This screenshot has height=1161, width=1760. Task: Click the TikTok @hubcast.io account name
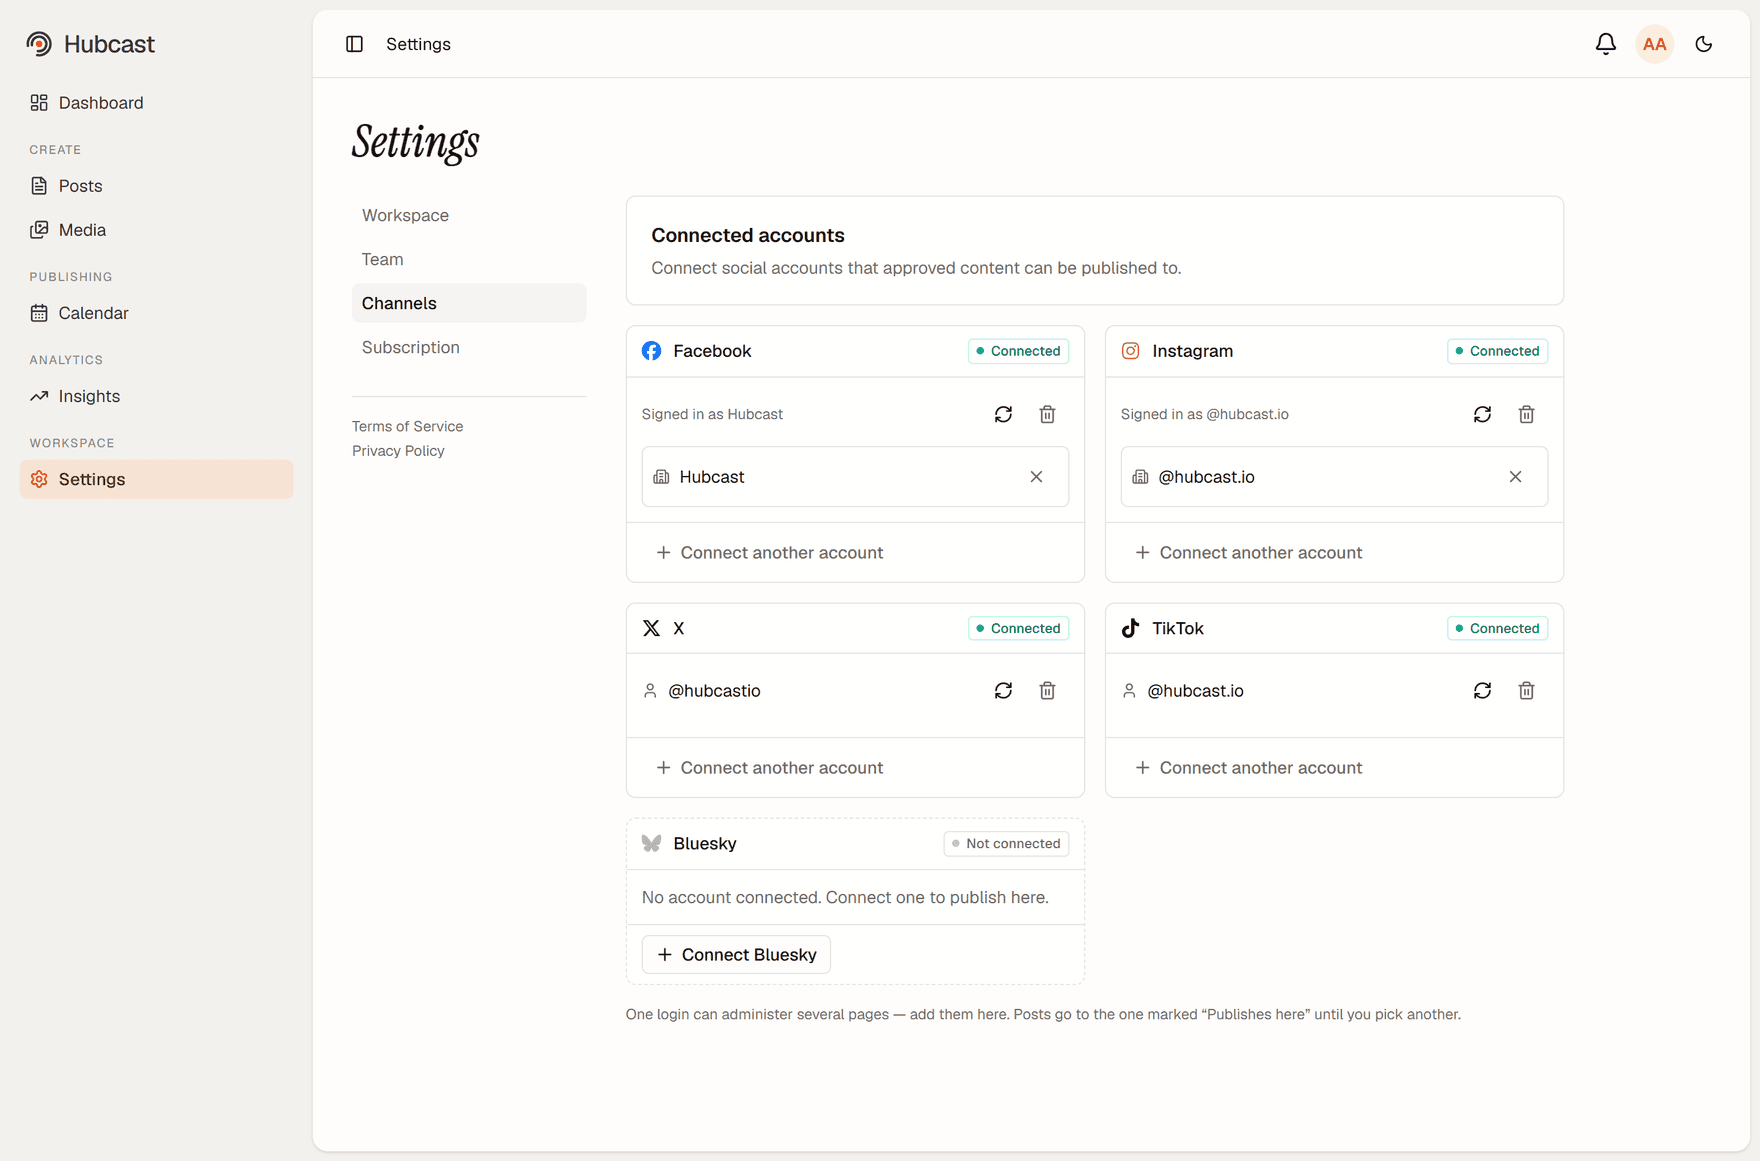(x=1195, y=691)
